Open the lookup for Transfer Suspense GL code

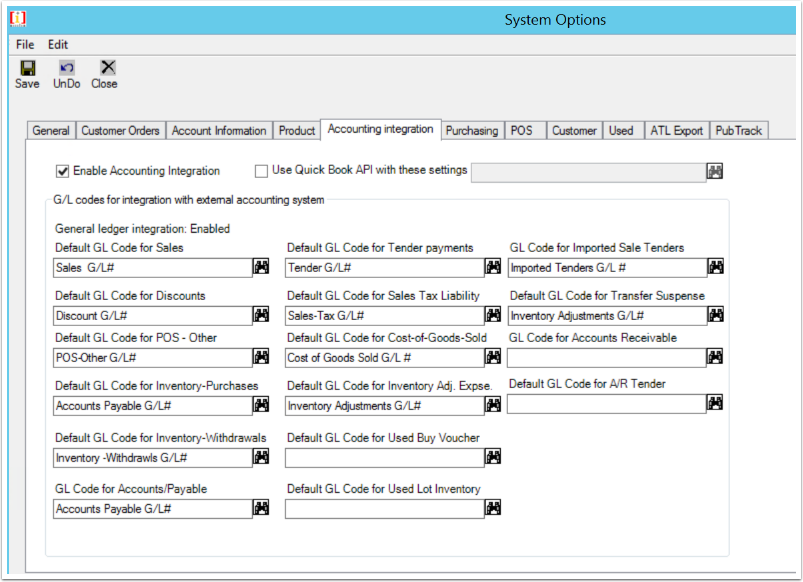715,315
